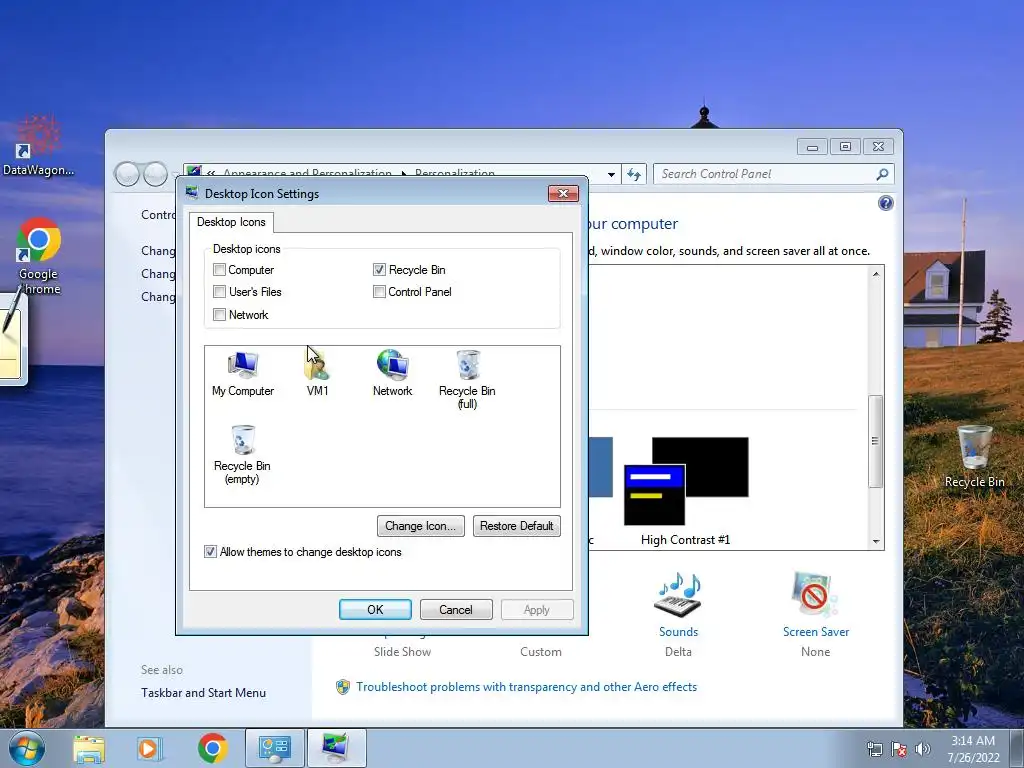Enable the Control Panel desktop icon checkbox

pyautogui.click(x=379, y=292)
